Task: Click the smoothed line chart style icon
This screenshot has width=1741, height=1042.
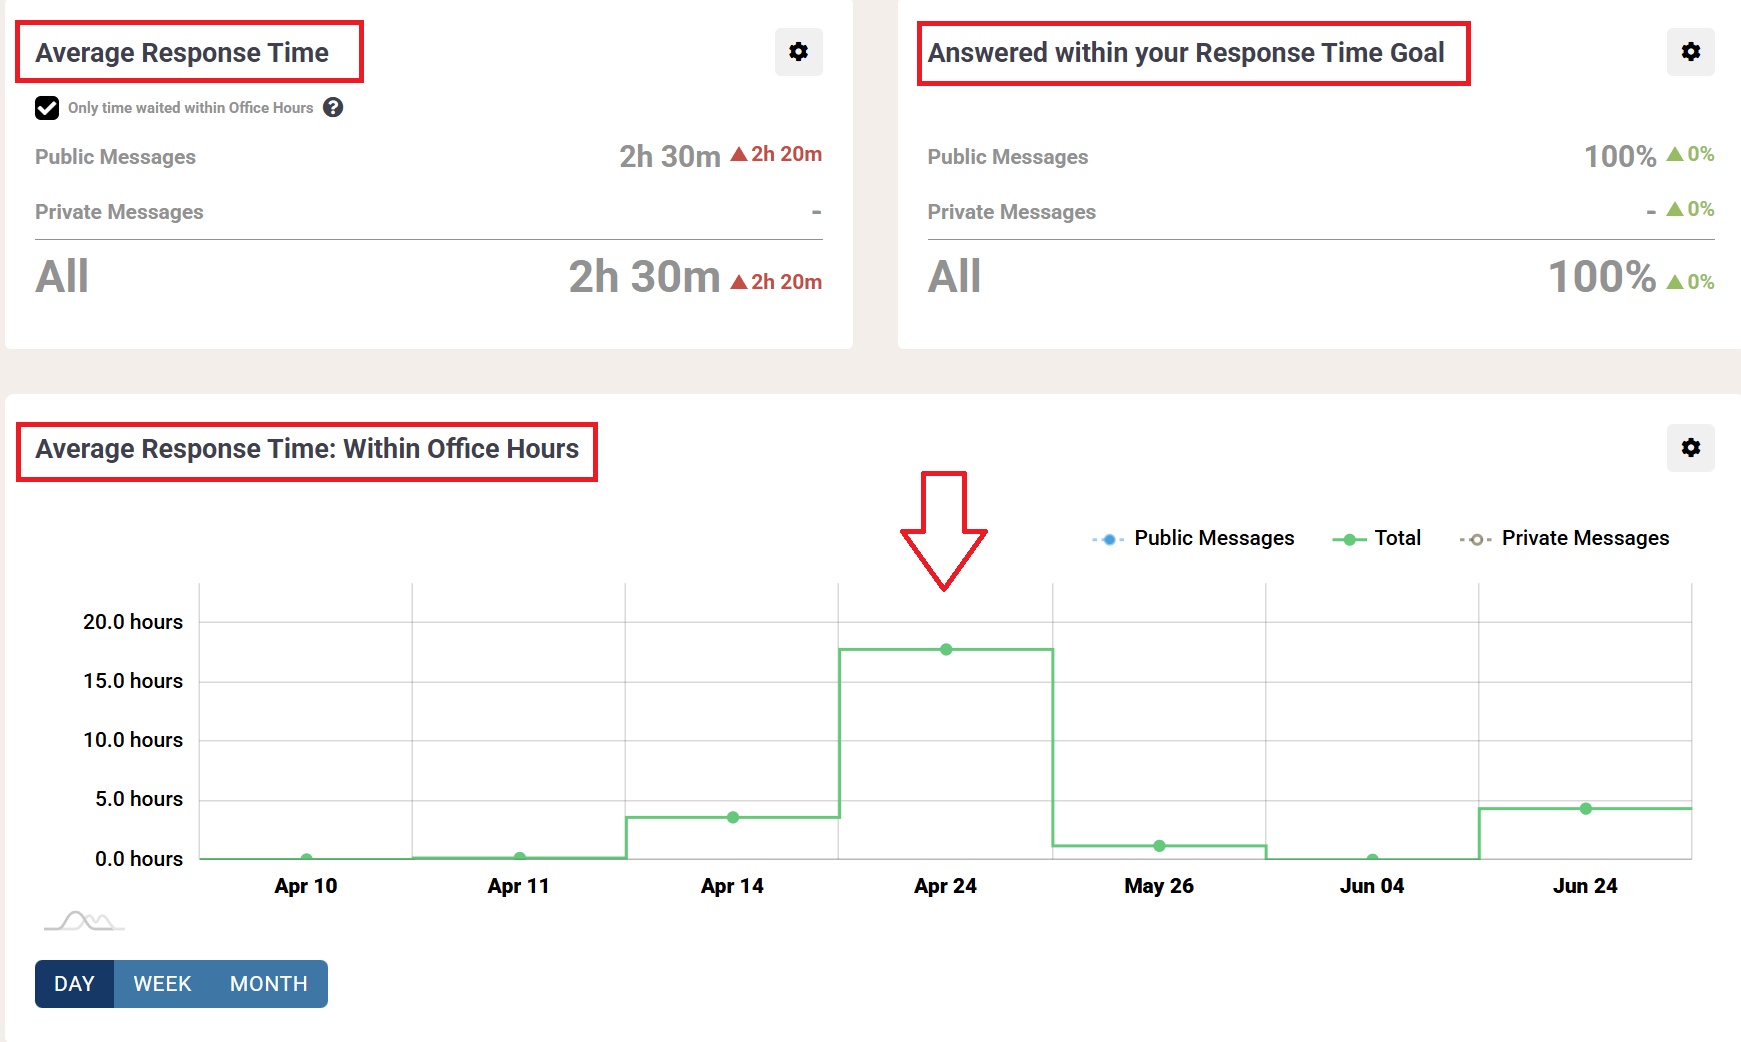Action: 85,921
